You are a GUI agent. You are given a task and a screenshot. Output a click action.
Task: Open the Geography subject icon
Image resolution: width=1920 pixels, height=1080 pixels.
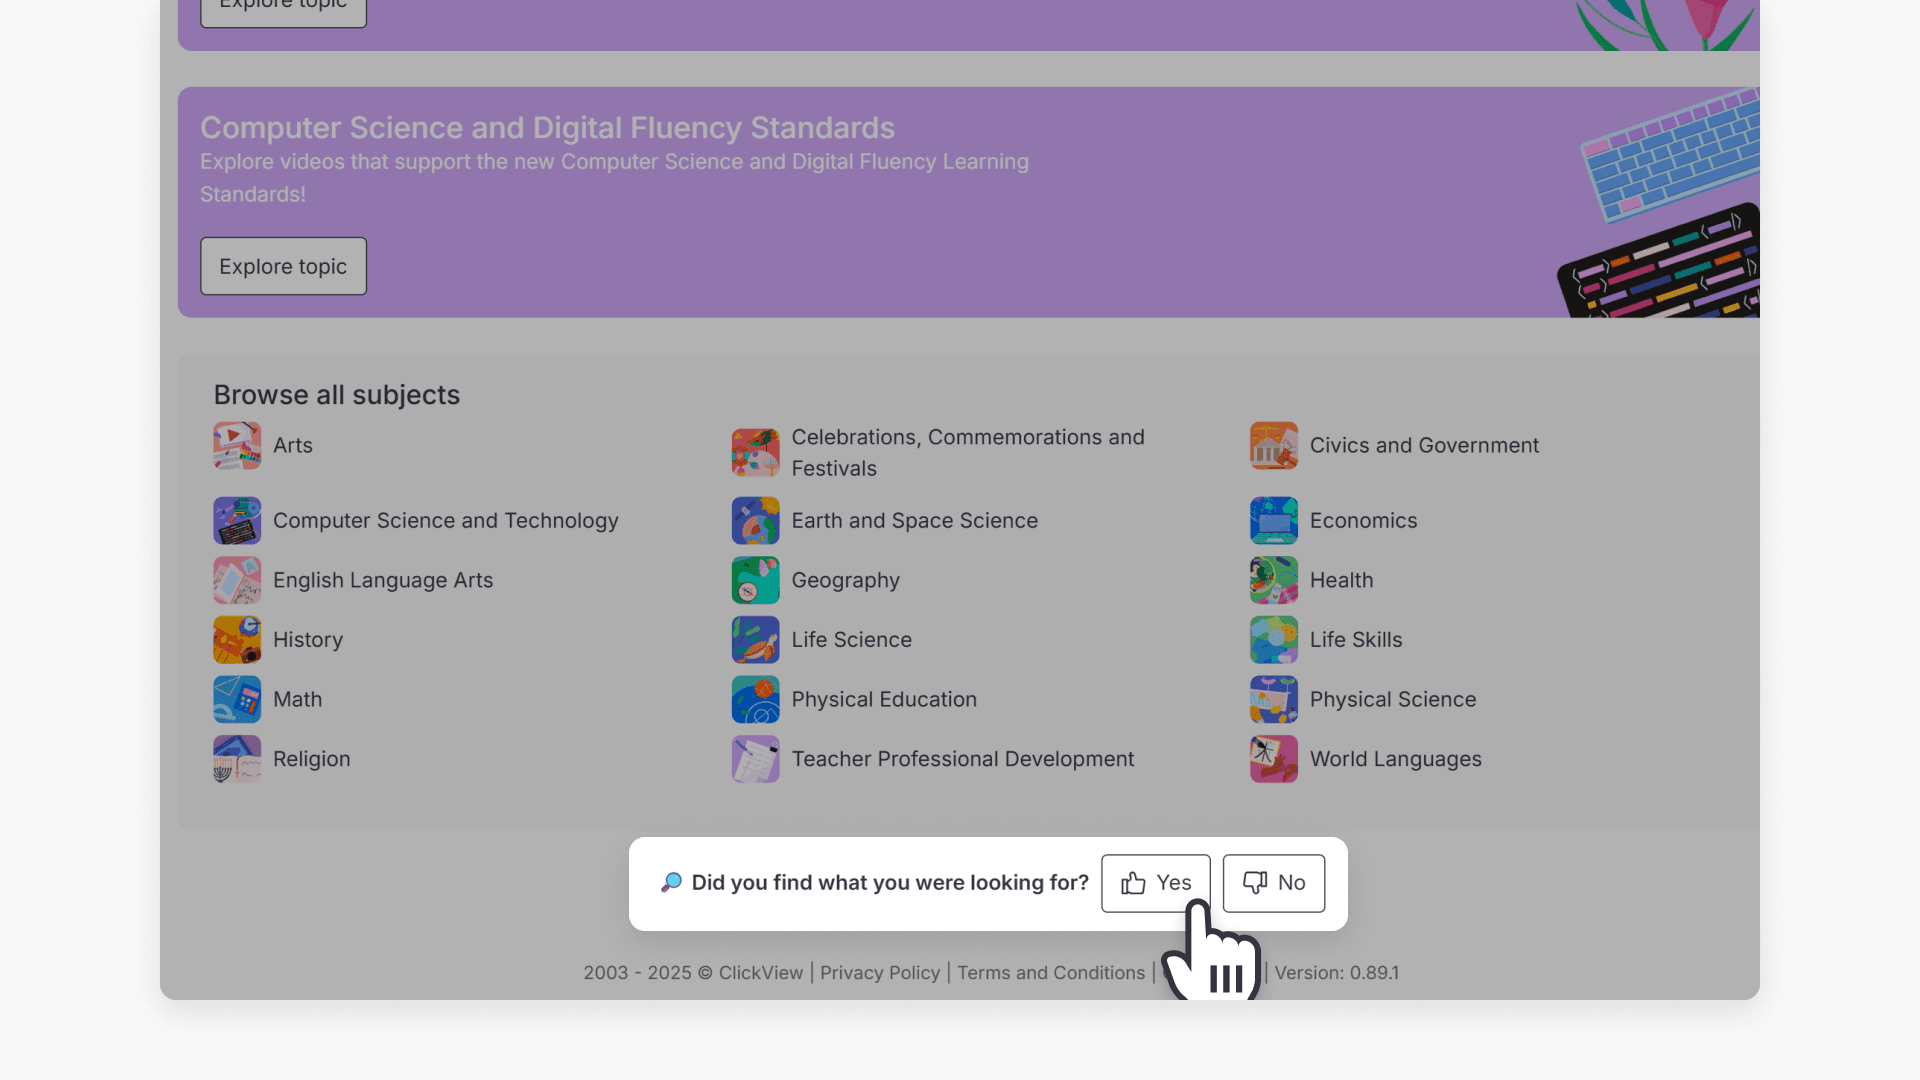click(x=755, y=580)
